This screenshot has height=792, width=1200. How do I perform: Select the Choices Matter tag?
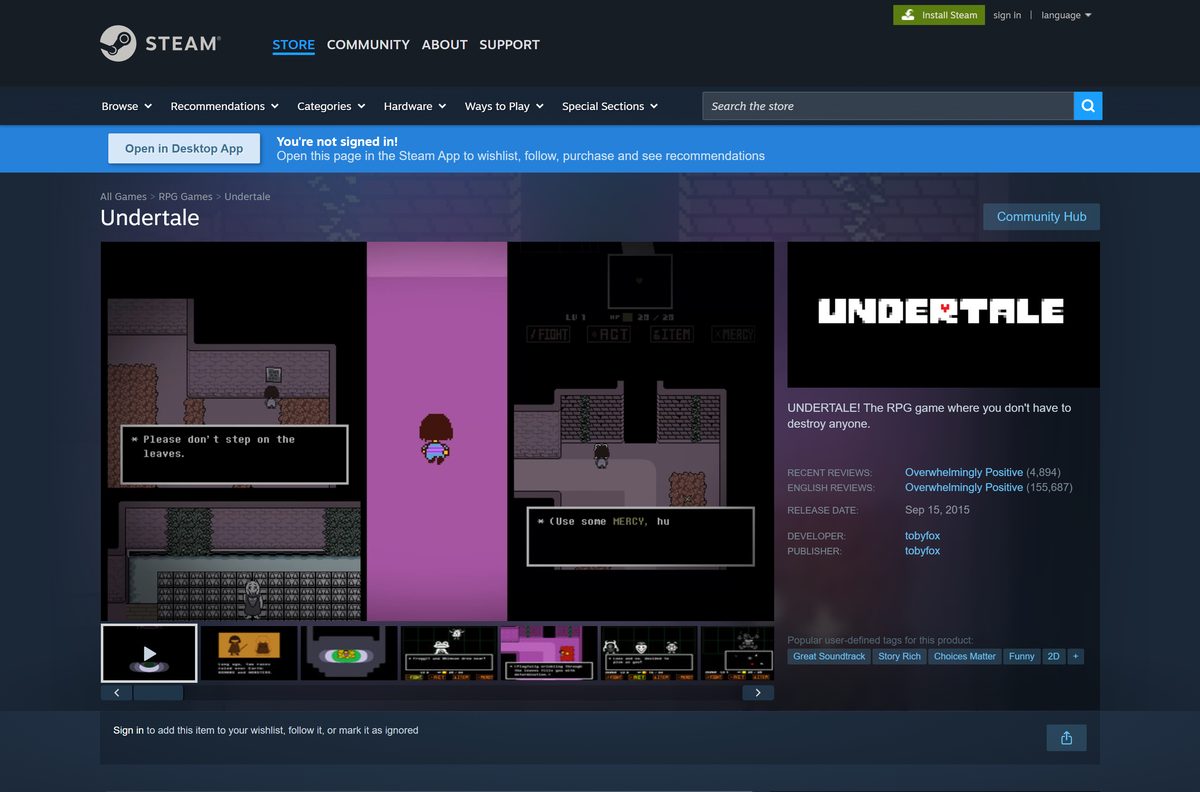point(965,656)
